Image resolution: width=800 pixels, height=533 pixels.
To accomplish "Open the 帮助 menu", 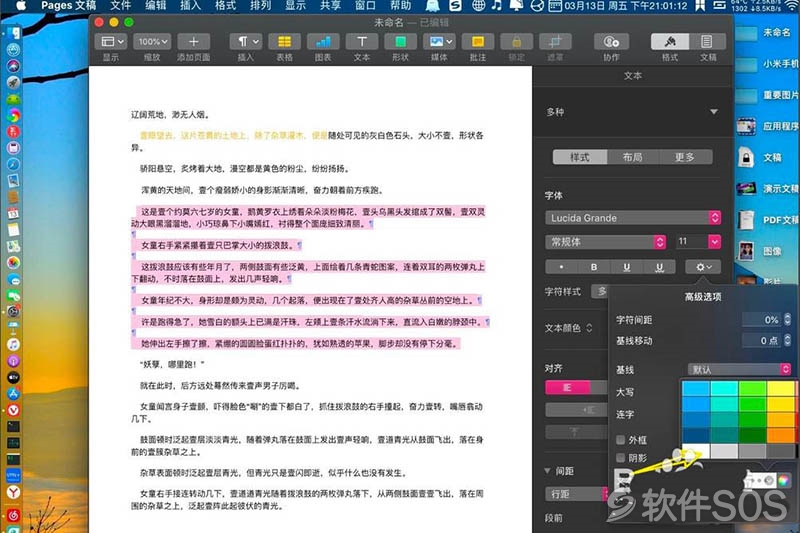I will coord(401,6).
